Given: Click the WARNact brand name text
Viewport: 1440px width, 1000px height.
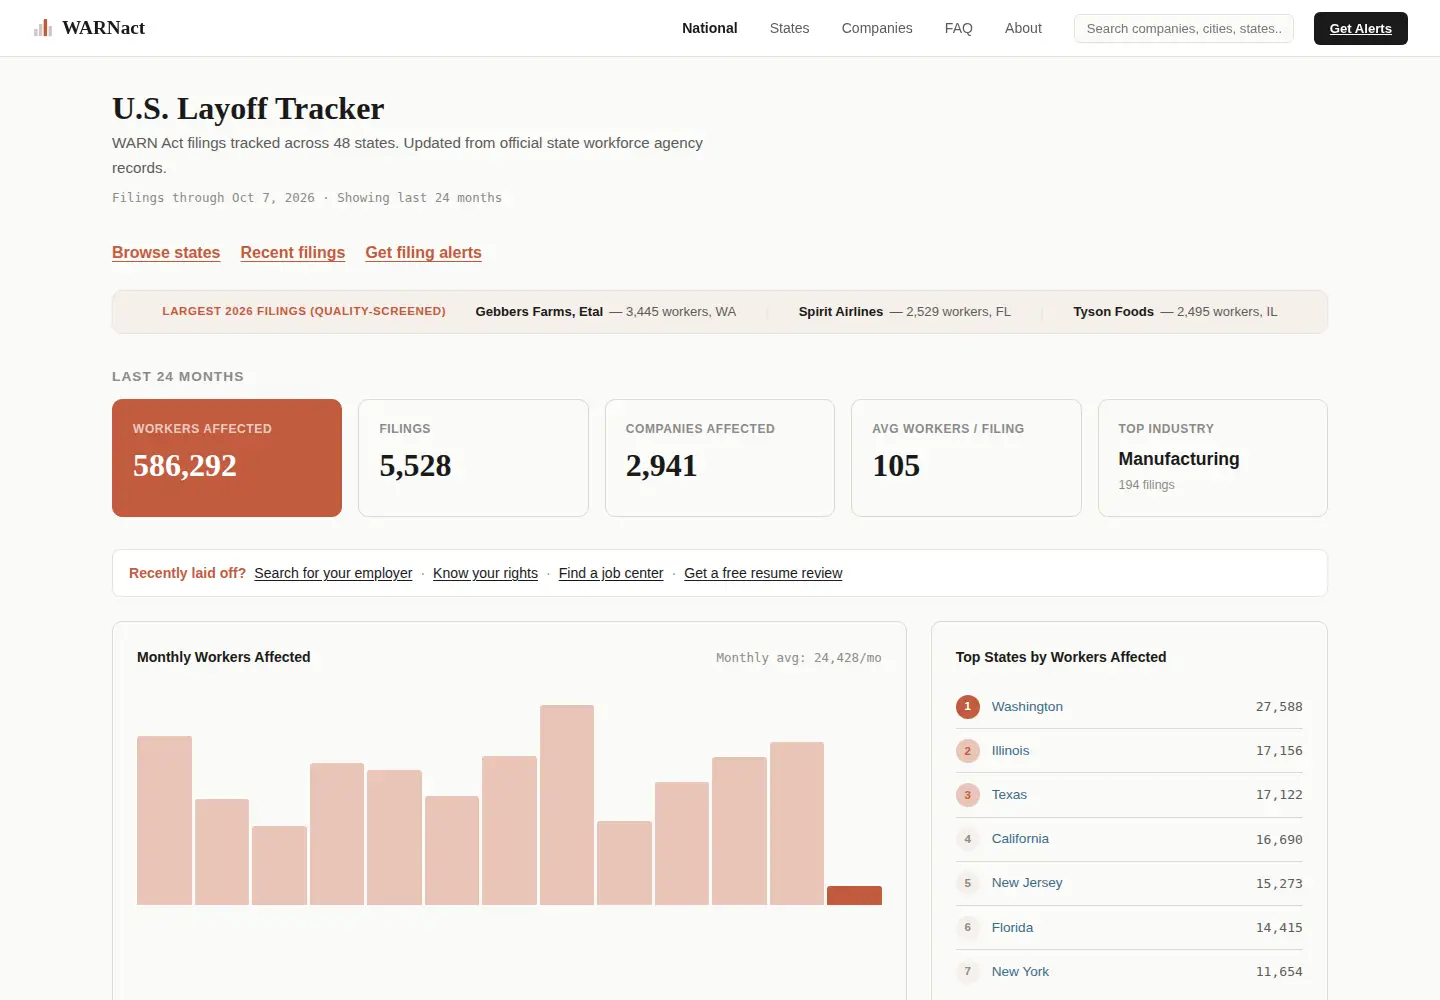Looking at the screenshot, I should (x=103, y=28).
